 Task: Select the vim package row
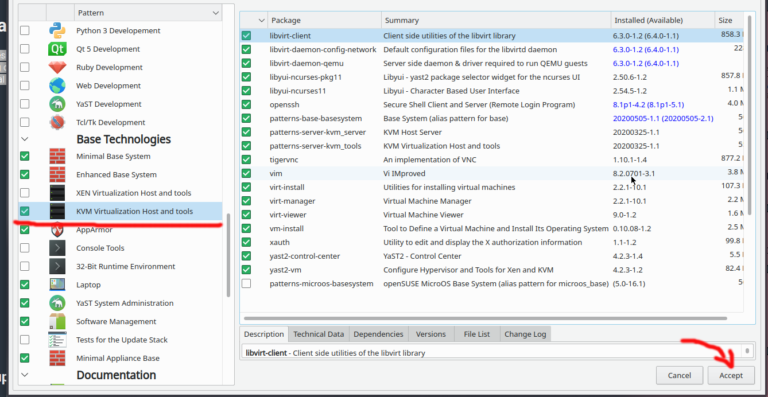[492, 173]
